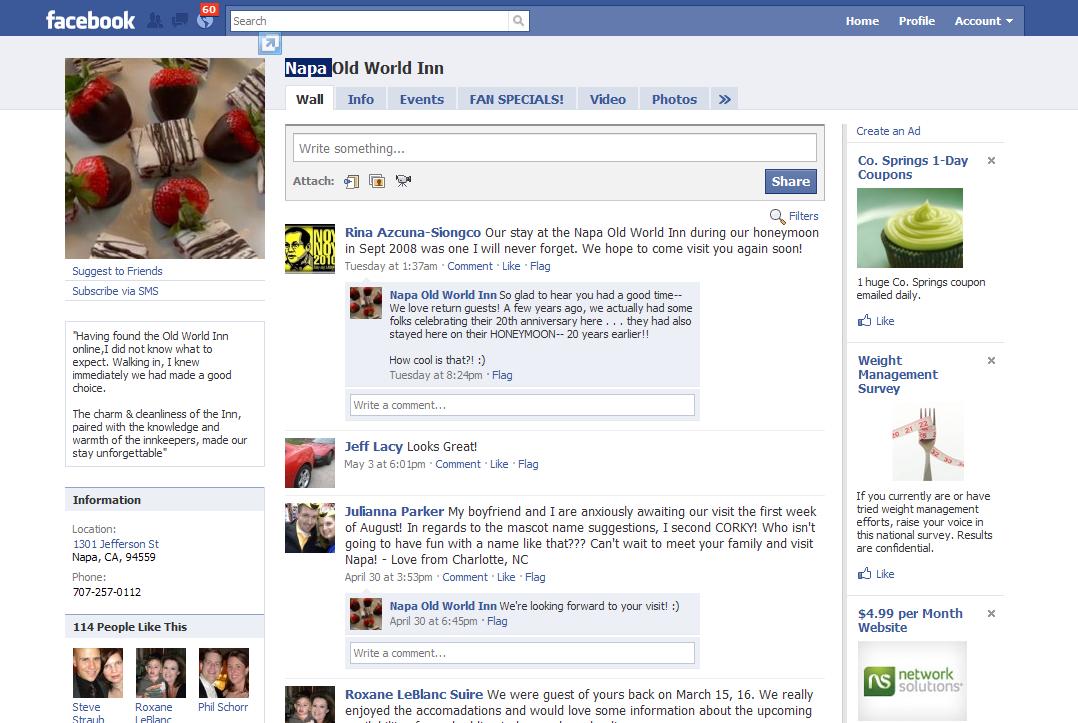Open Profile in the top bar
Screen dimensions: 1078x723
(916, 21)
